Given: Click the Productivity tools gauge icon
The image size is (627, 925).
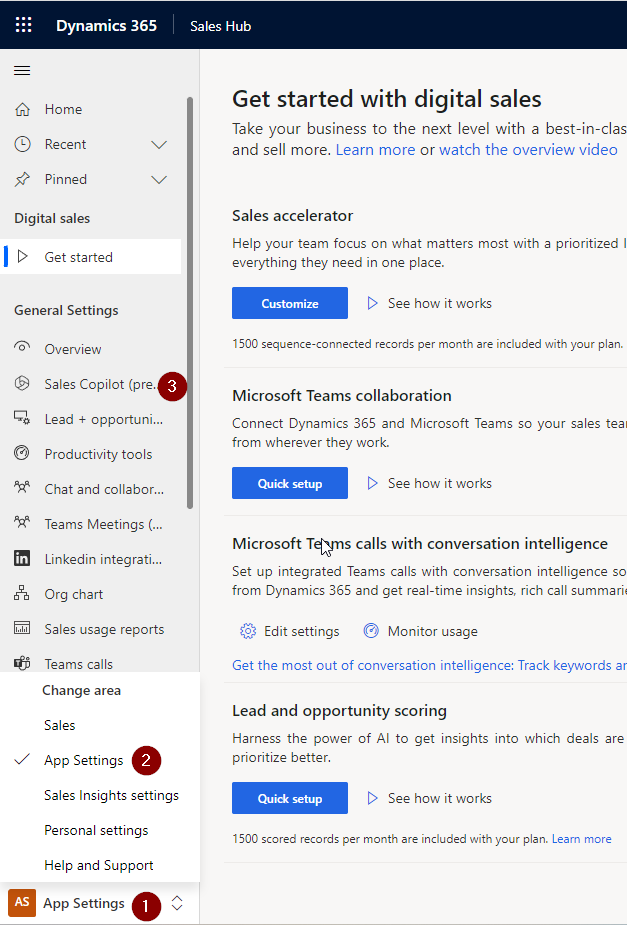Looking at the screenshot, I should click(22, 453).
